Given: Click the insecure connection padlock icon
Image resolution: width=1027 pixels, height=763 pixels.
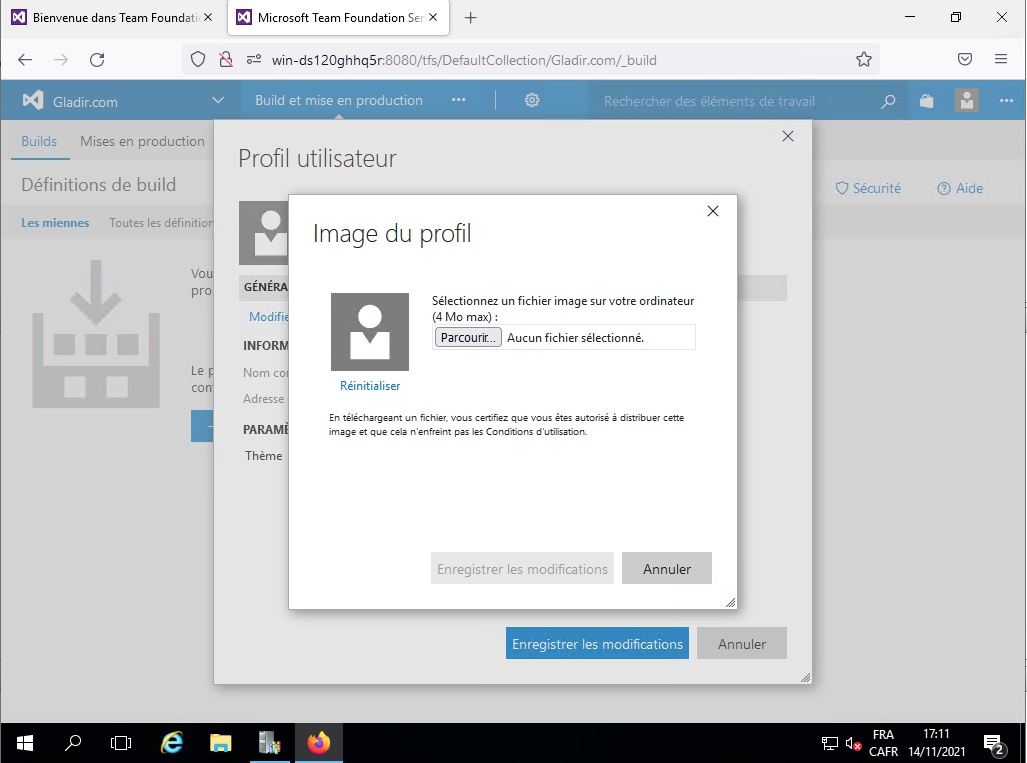Looking at the screenshot, I should pyautogui.click(x=226, y=60).
